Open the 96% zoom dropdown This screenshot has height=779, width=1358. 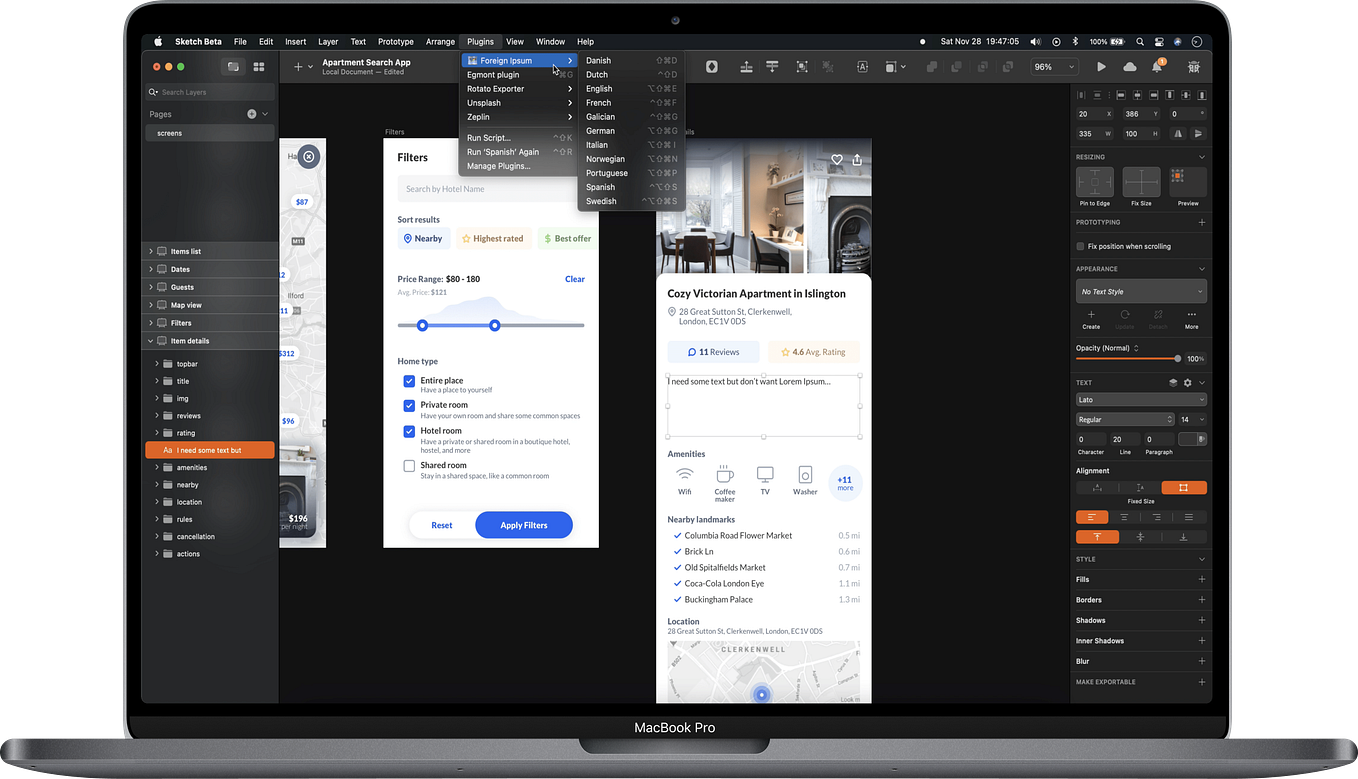pyautogui.click(x=1054, y=67)
